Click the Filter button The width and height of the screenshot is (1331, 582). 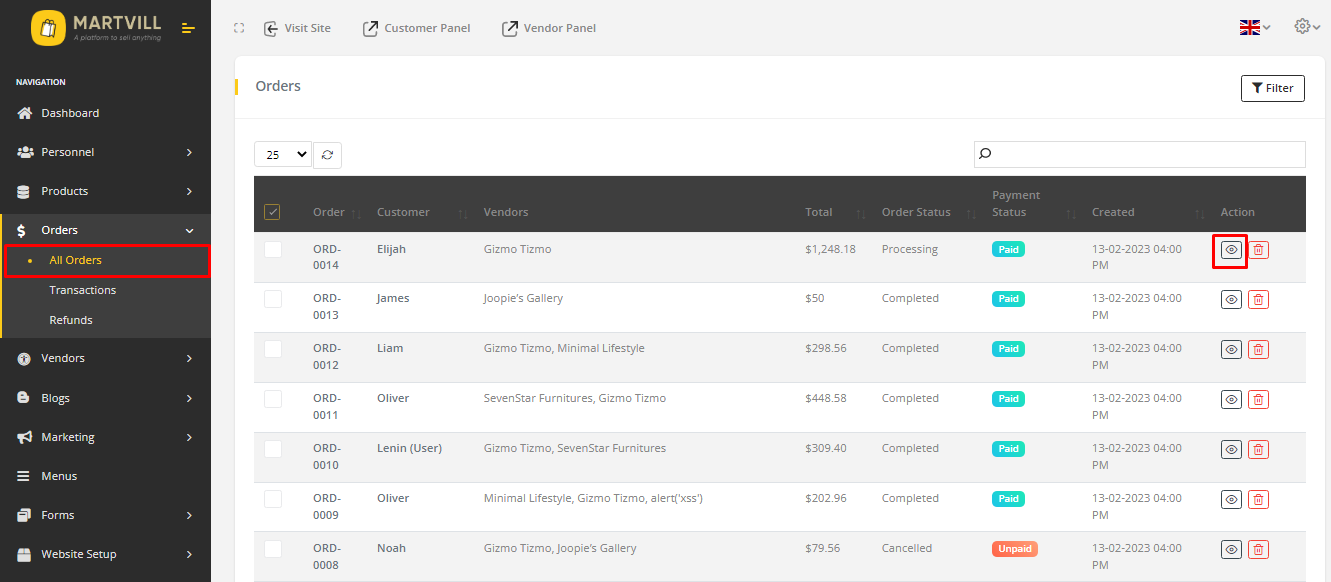[1272, 88]
